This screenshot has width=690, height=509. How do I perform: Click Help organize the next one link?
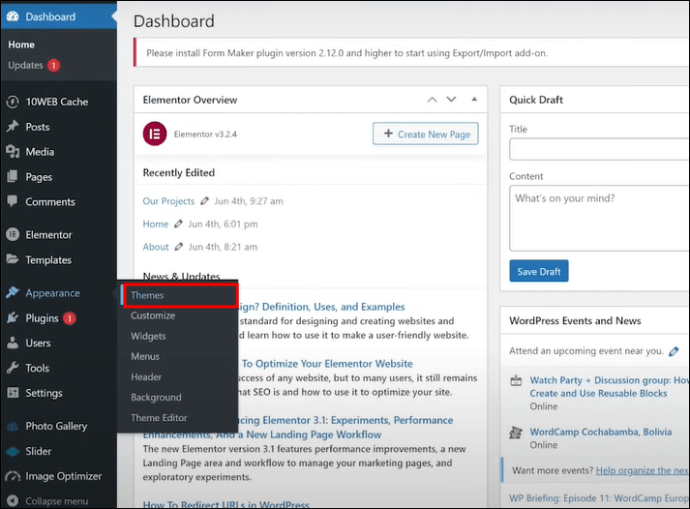(x=642, y=470)
